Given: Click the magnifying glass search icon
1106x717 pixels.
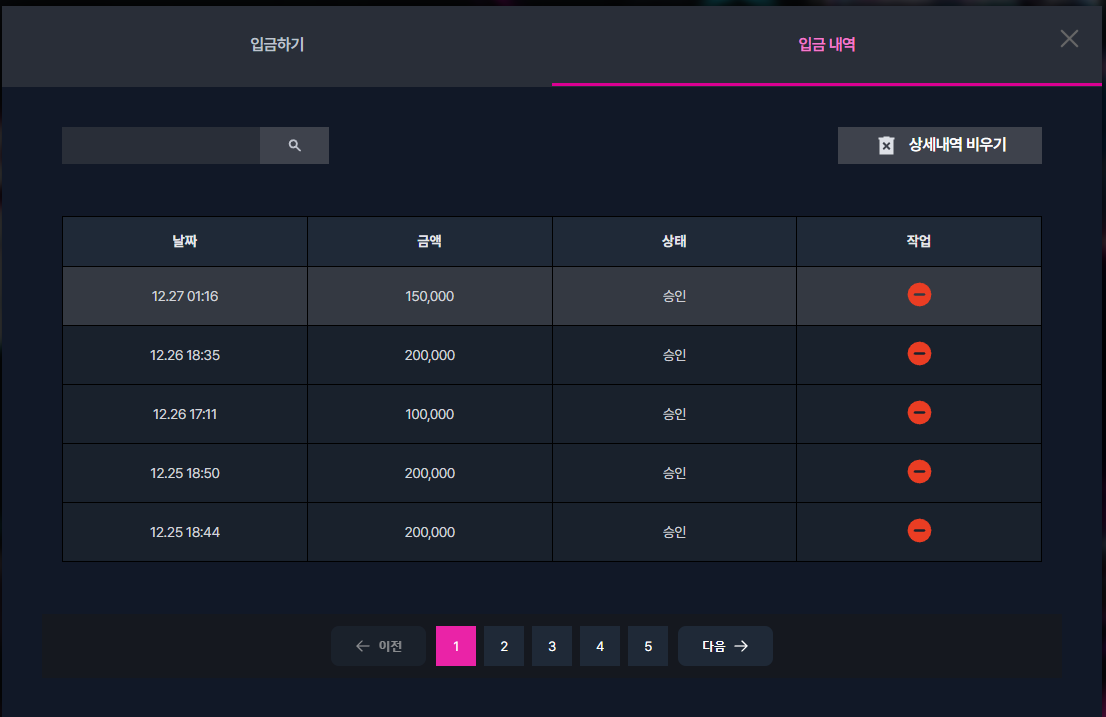Looking at the screenshot, I should point(294,145).
